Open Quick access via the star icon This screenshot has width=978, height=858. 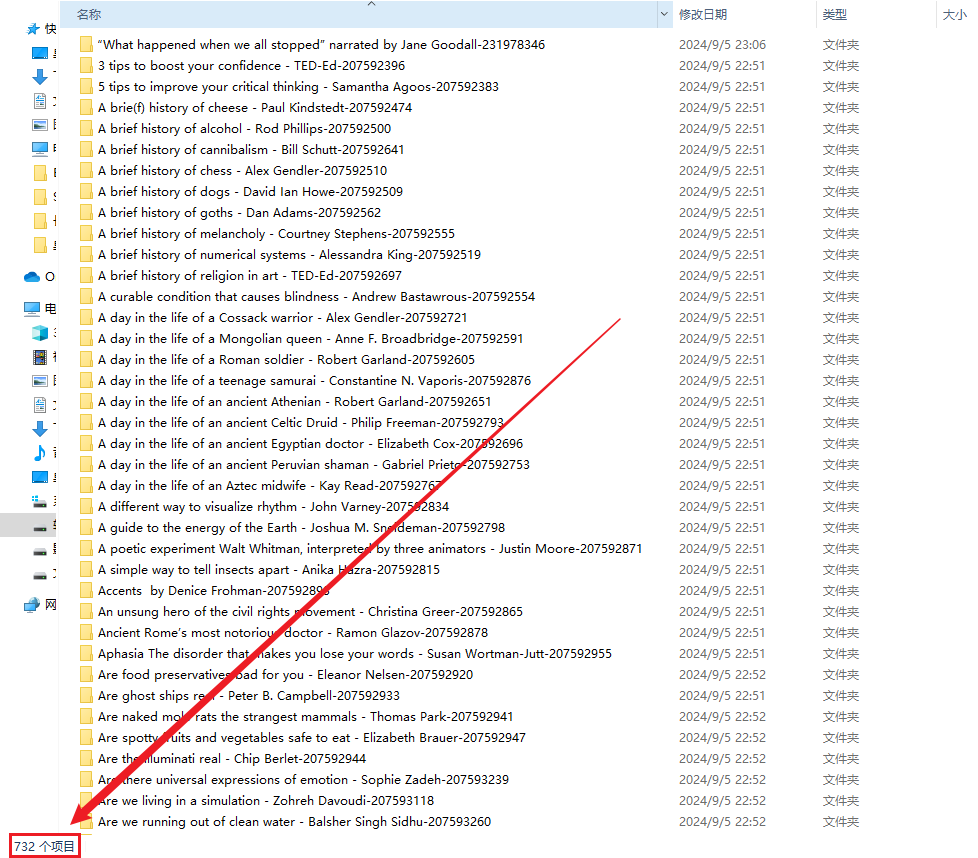32,29
